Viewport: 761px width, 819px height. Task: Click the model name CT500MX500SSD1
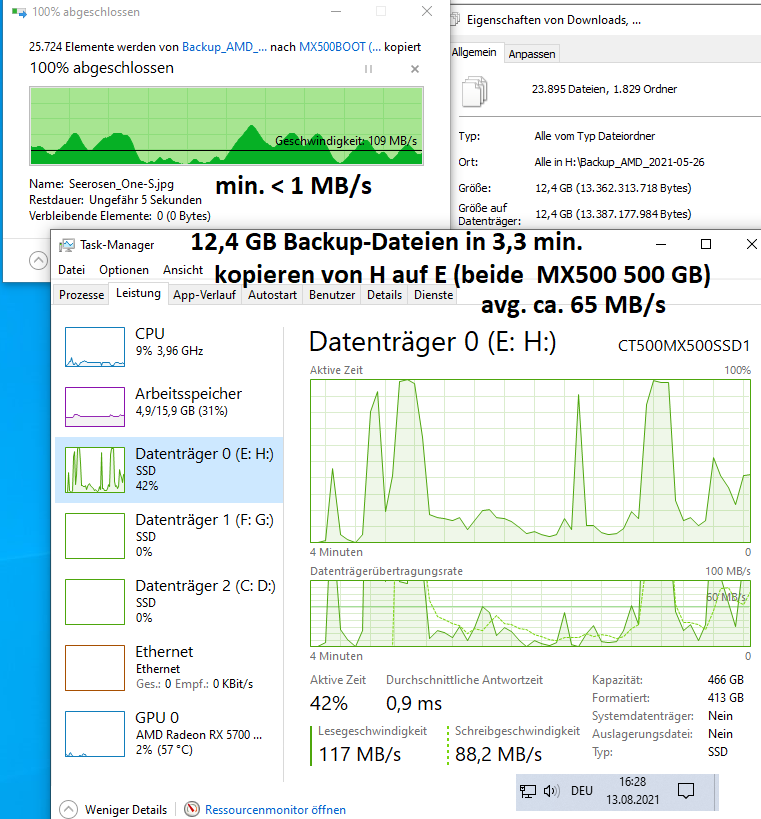click(x=684, y=346)
